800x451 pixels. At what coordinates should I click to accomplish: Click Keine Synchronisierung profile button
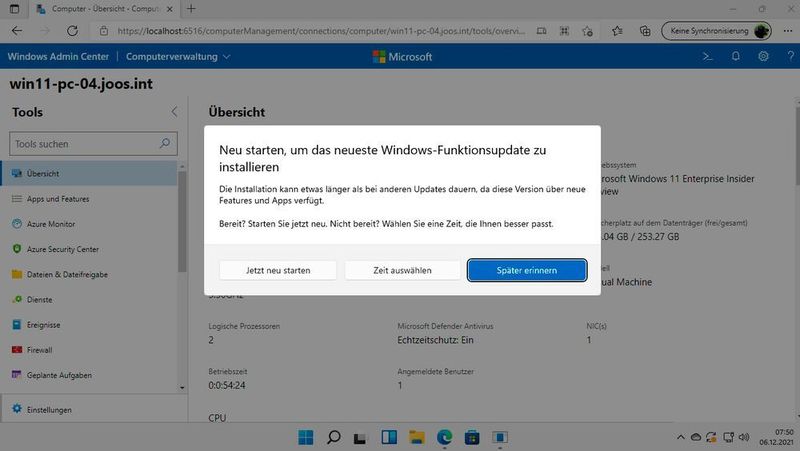pos(716,31)
